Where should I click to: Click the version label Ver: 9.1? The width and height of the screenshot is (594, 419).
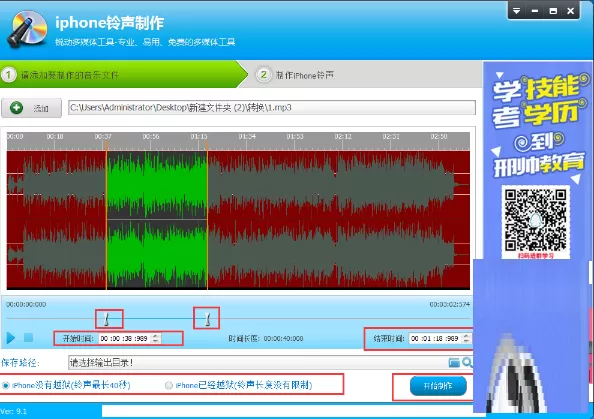coord(14,411)
